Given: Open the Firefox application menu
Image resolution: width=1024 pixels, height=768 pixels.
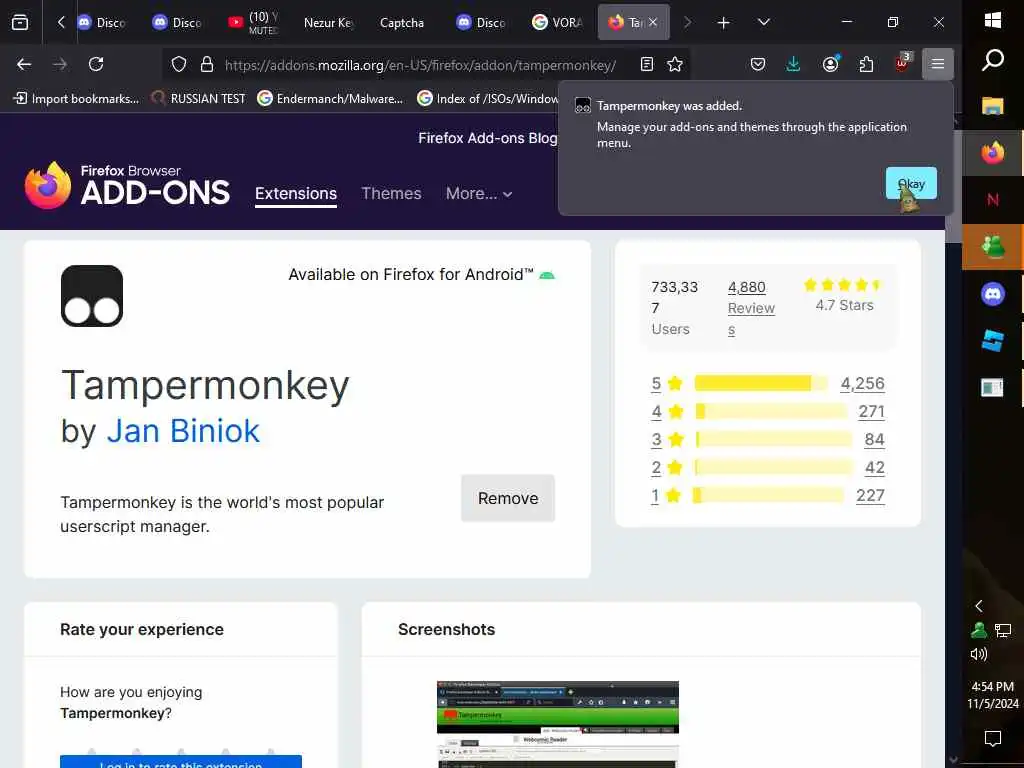Looking at the screenshot, I should pyautogui.click(x=938, y=64).
